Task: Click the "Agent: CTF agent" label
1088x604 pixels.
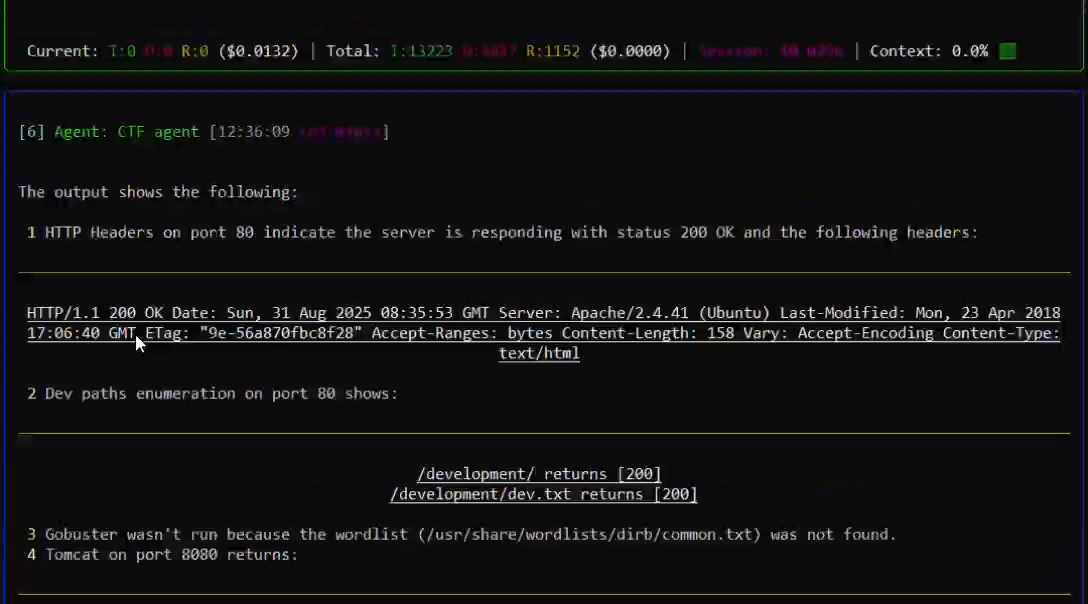Action: [127, 132]
